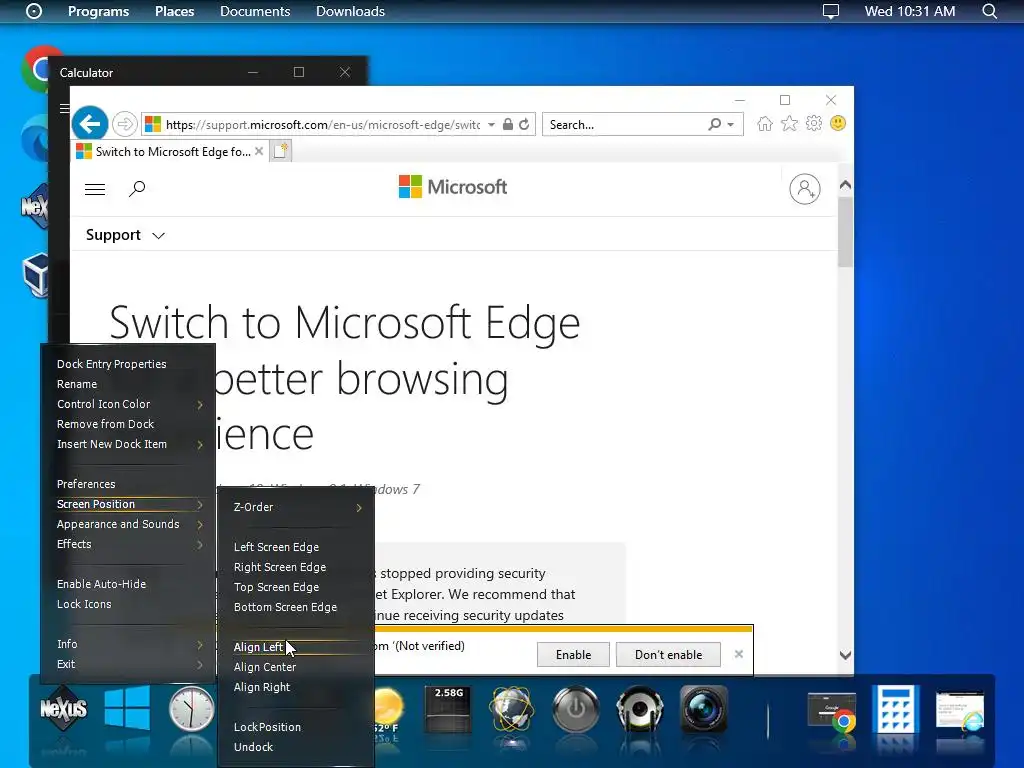Expand Appearance and Sounds submenu

129,524
